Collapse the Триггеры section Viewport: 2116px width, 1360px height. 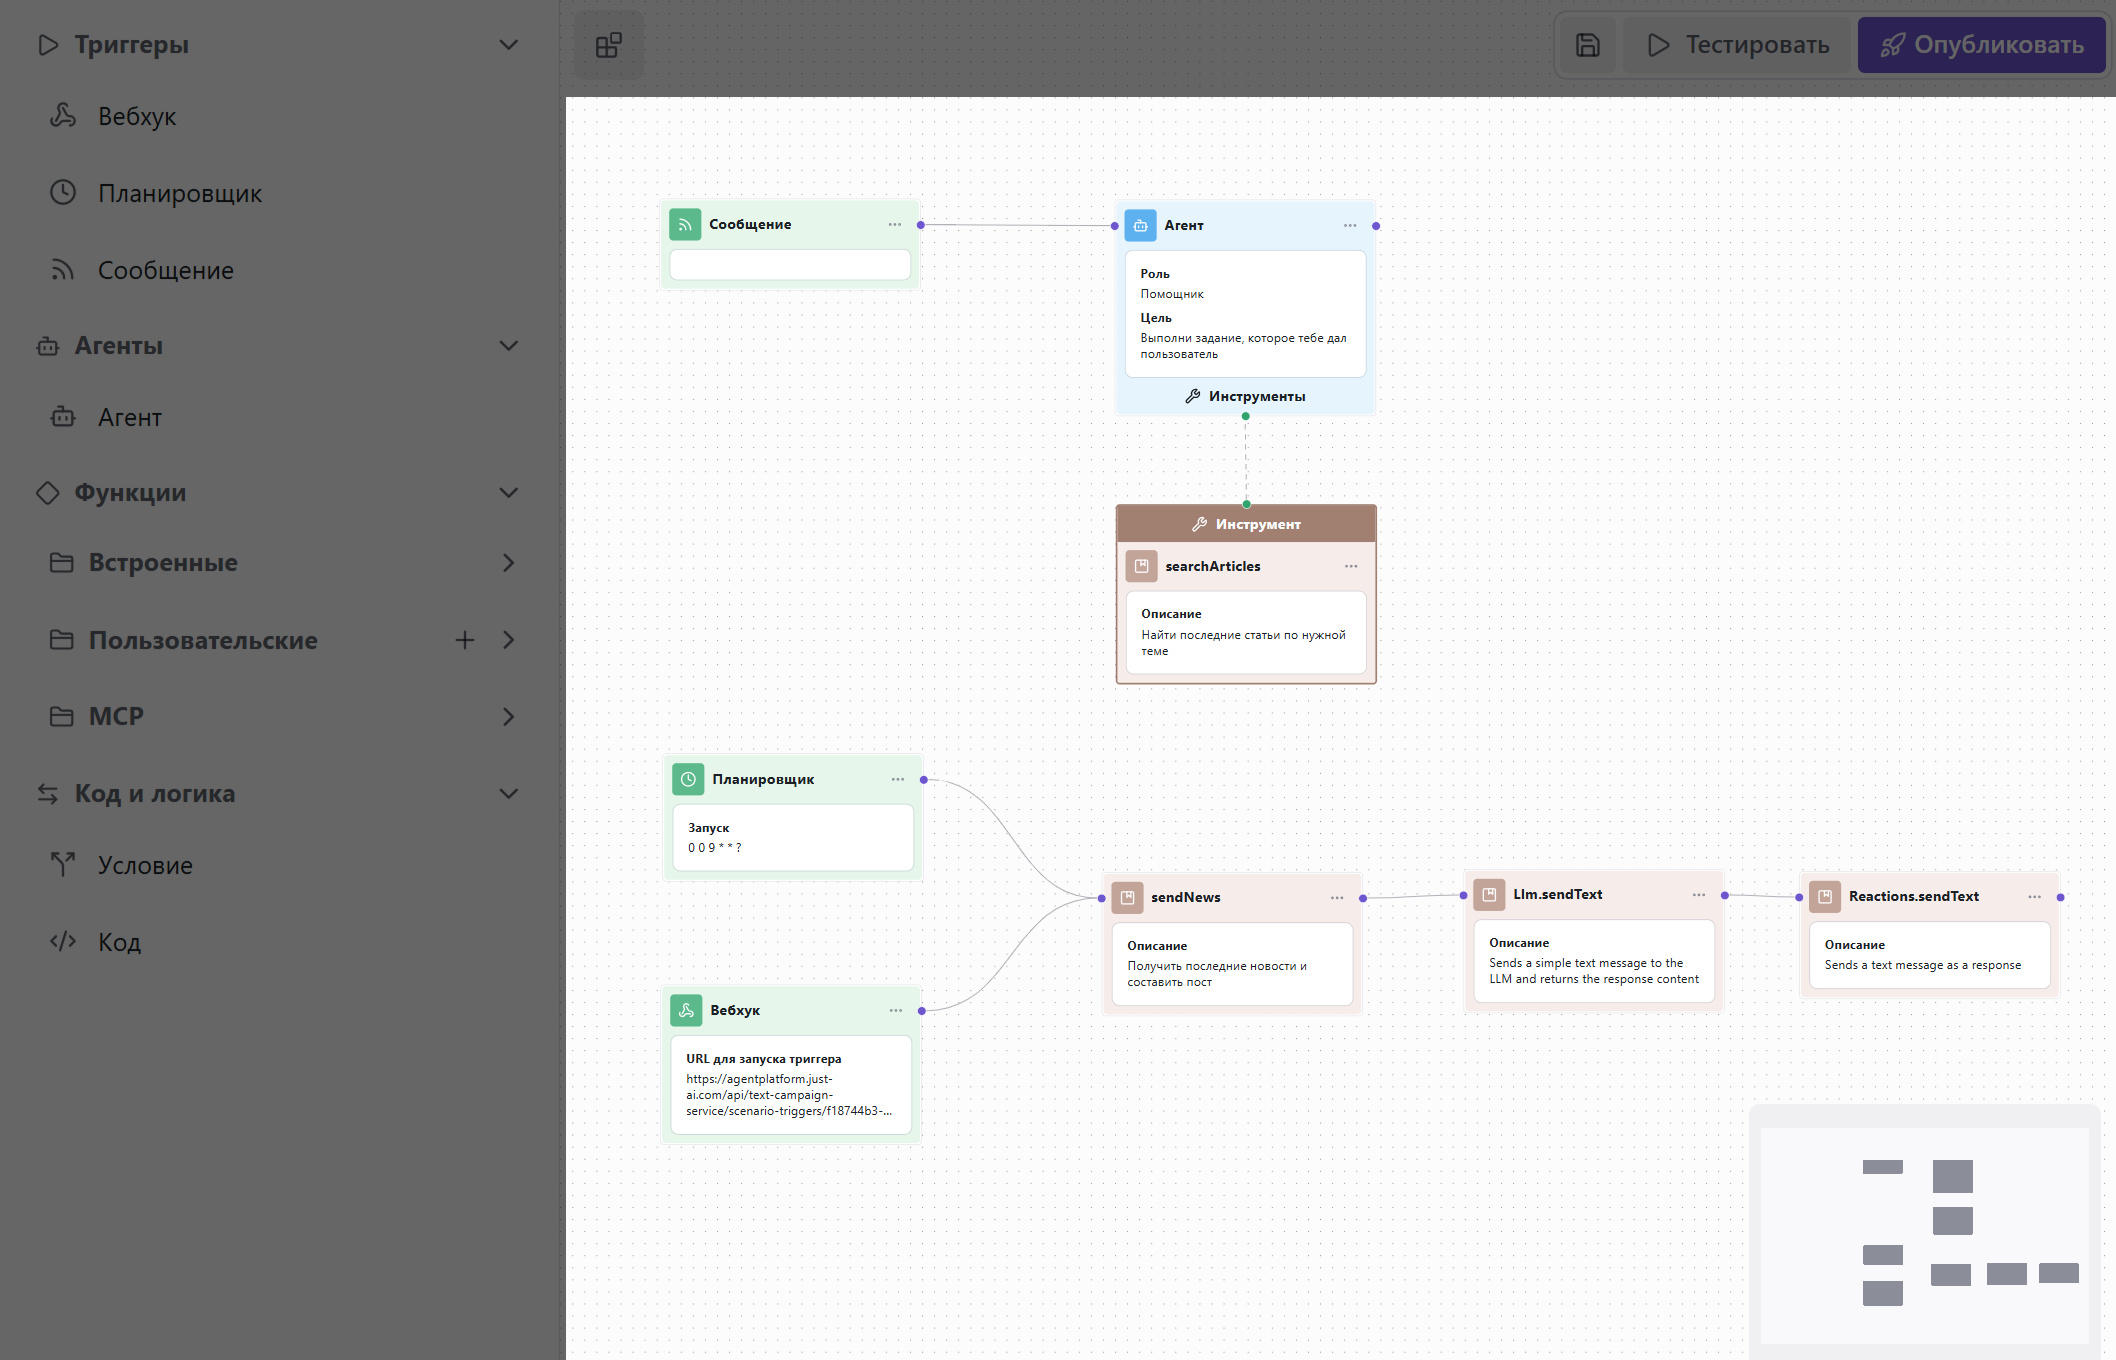point(508,45)
